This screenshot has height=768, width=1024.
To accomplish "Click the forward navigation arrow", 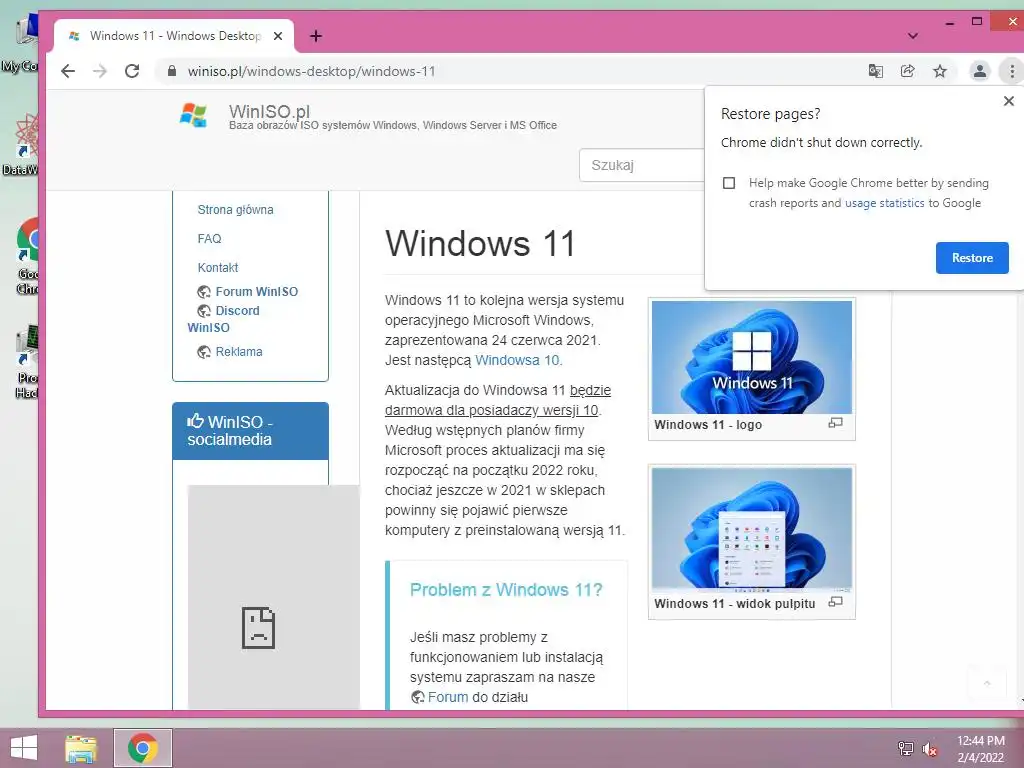I will pos(100,71).
